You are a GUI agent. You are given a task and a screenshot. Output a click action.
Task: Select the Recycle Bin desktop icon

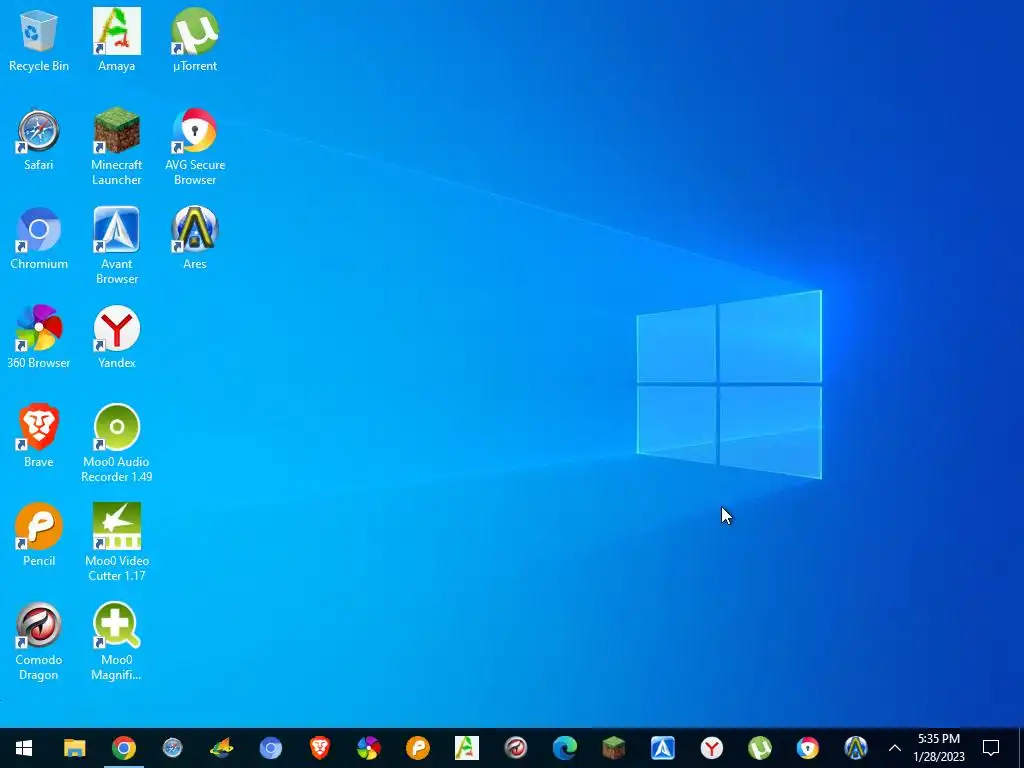(x=39, y=40)
